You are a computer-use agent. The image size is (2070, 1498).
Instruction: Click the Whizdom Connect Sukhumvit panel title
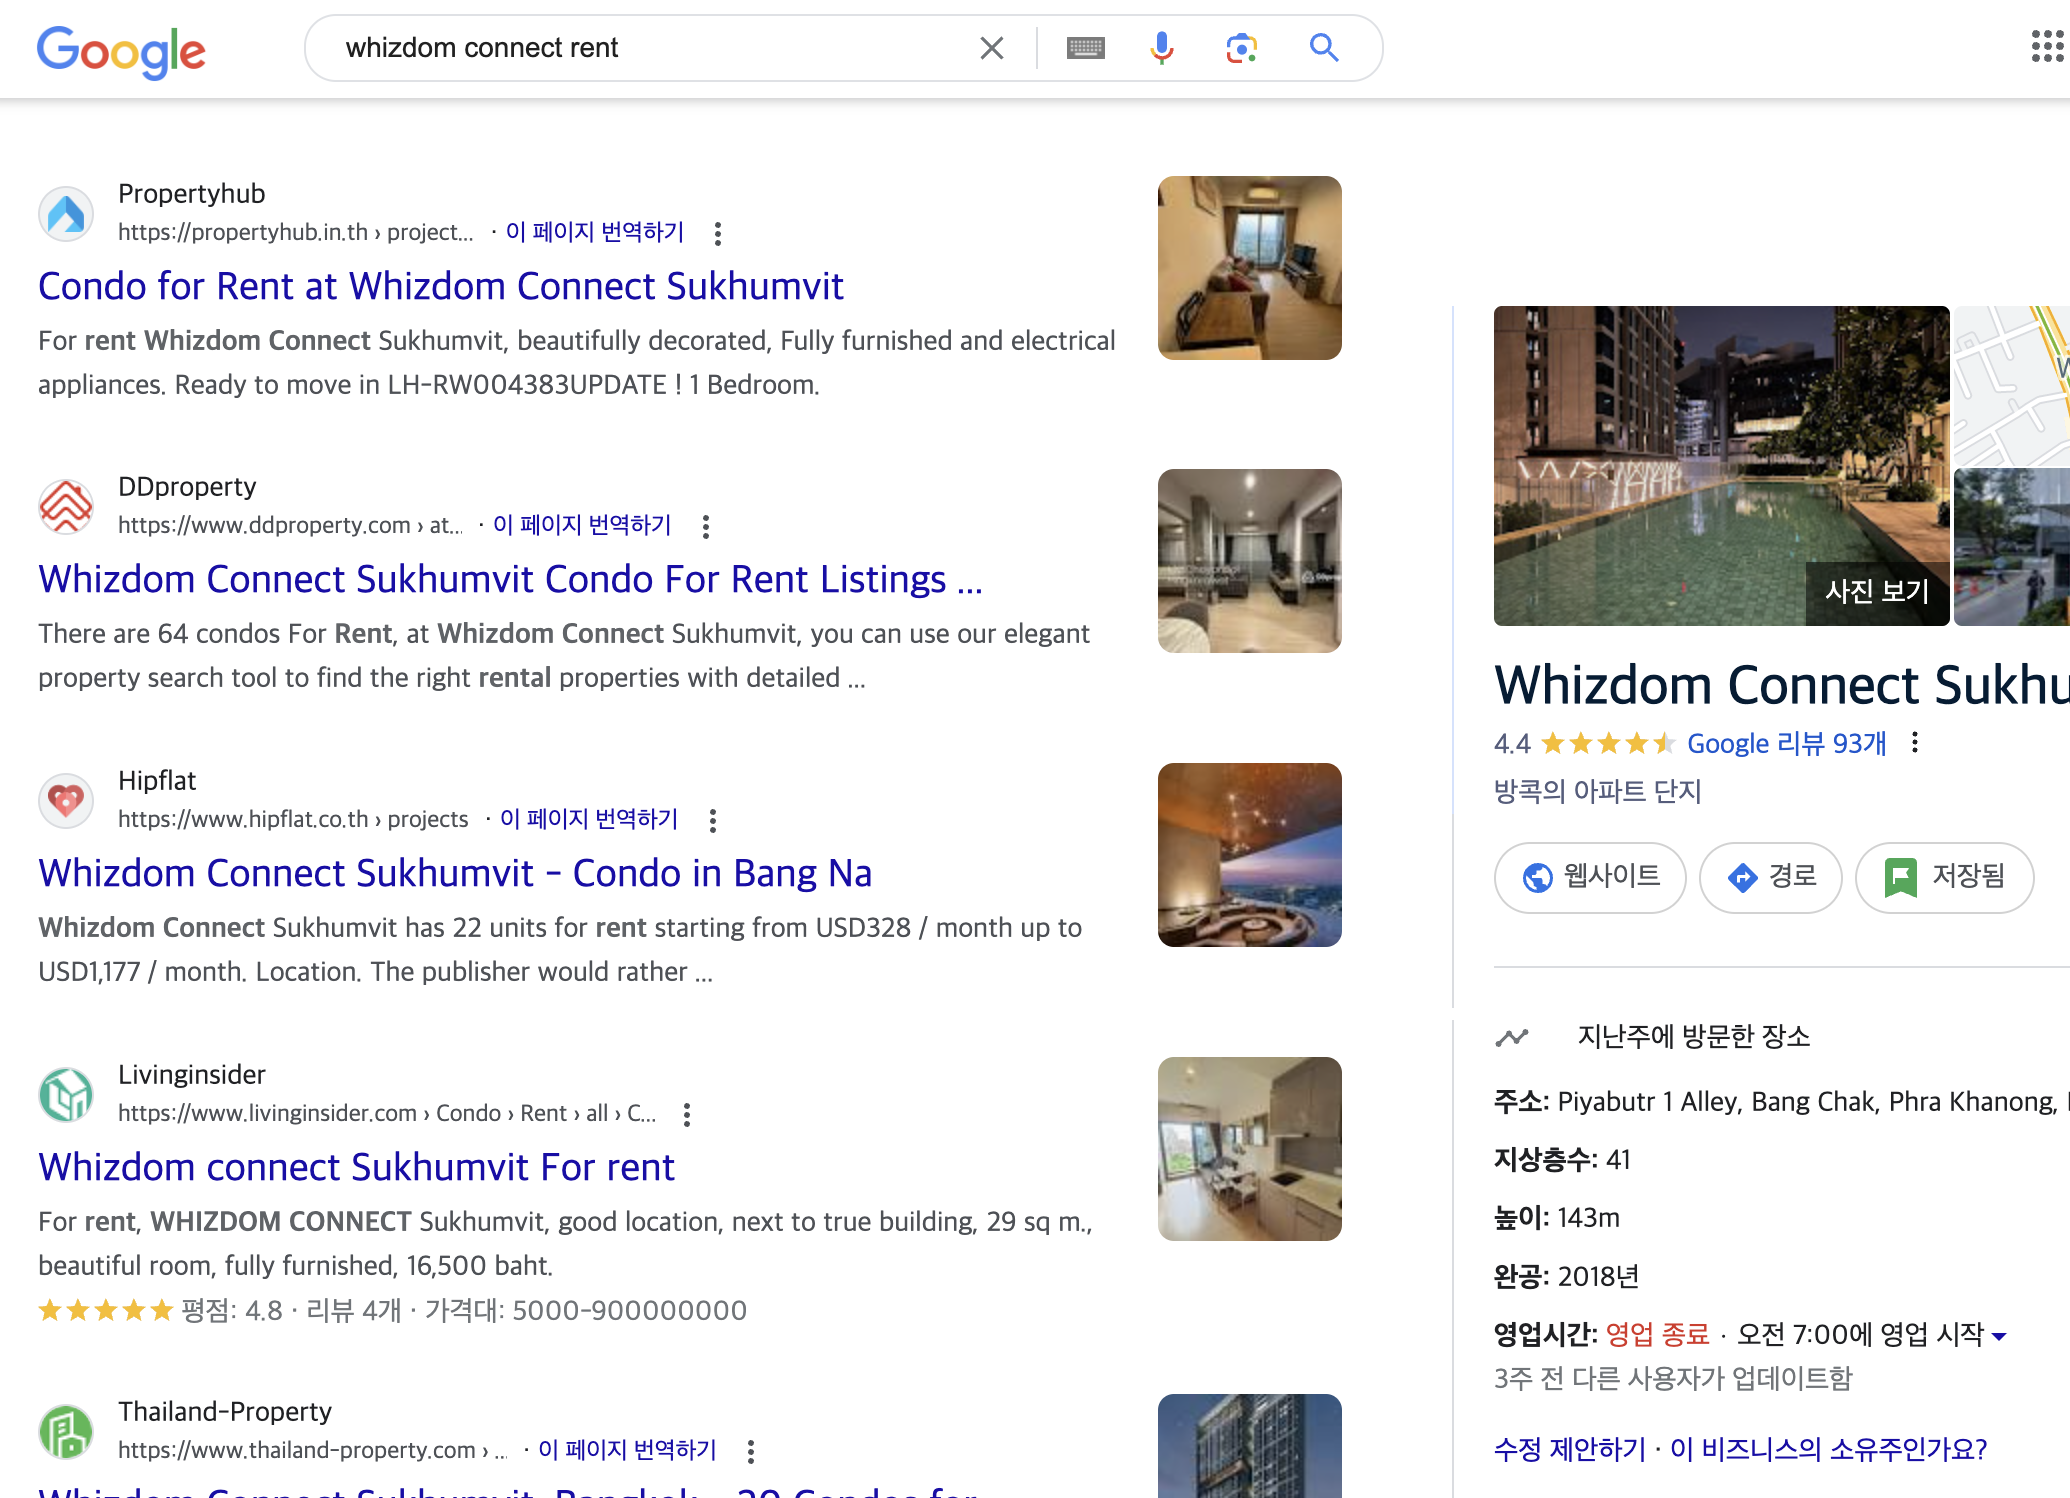[1782, 685]
